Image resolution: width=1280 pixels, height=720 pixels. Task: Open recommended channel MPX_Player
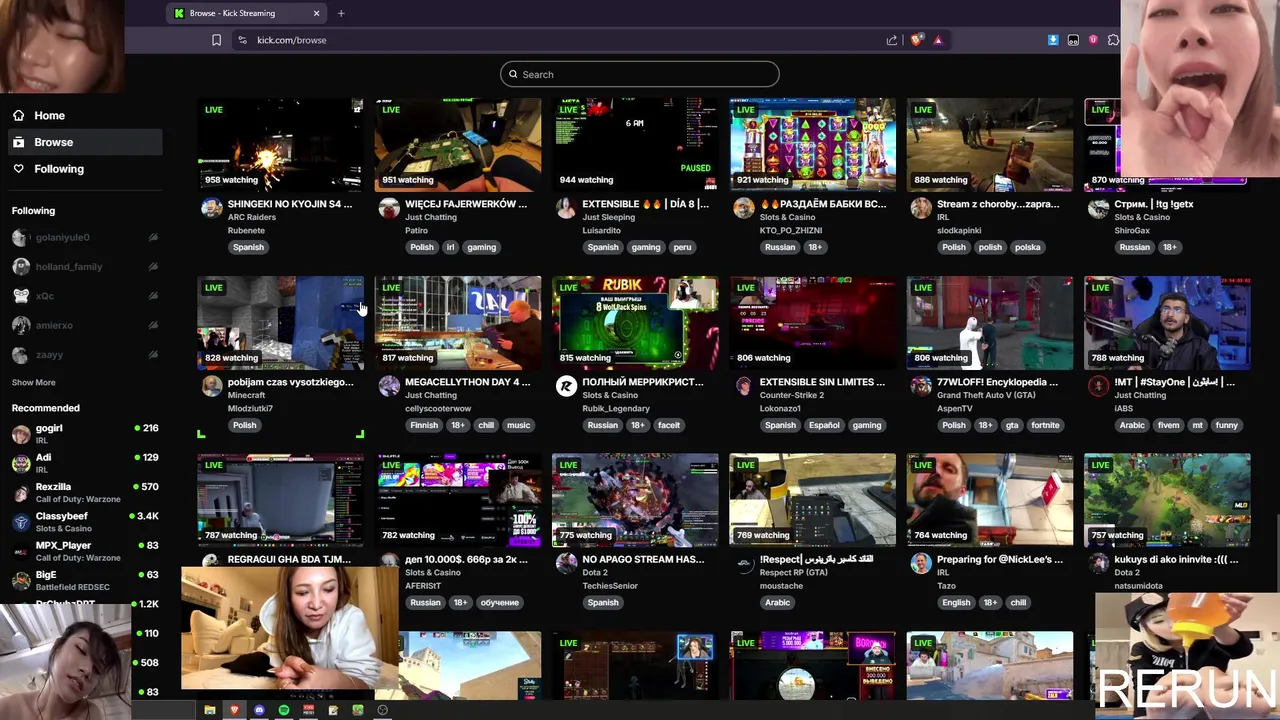click(x=85, y=550)
